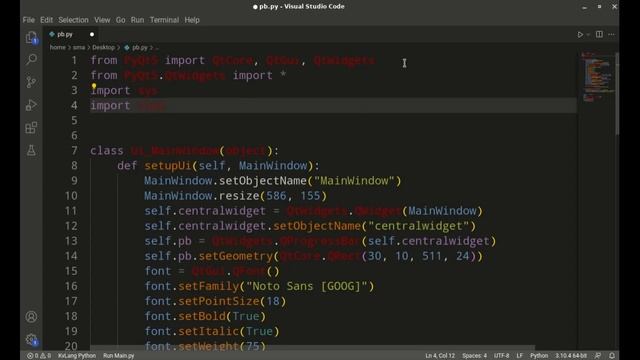The height and width of the screenshot is (360, 640).
Task: Click the feedback icon in status bar
Action: (x=598, y=356)
